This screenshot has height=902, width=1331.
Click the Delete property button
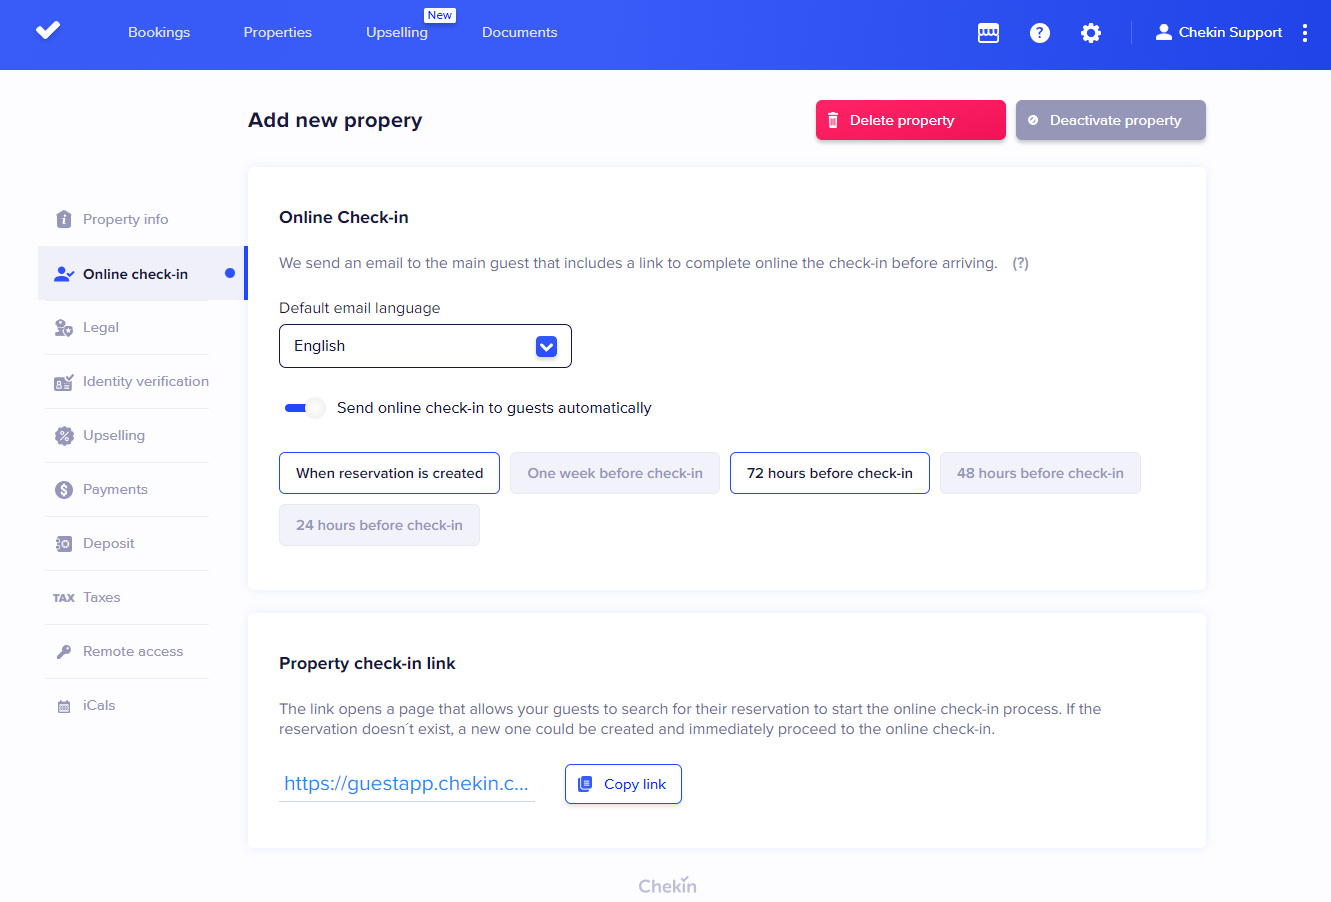point(910,121)
